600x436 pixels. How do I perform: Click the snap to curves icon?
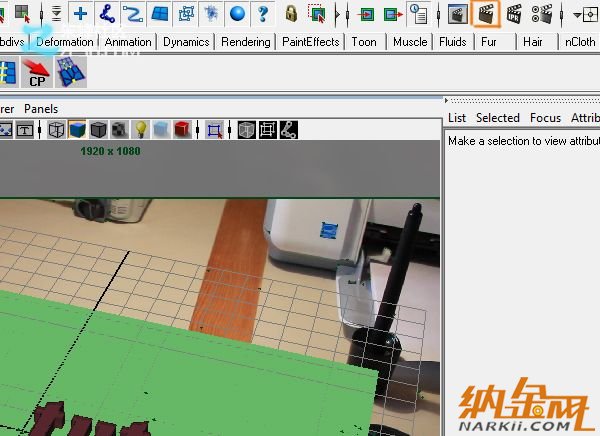(x=133, y=14)
